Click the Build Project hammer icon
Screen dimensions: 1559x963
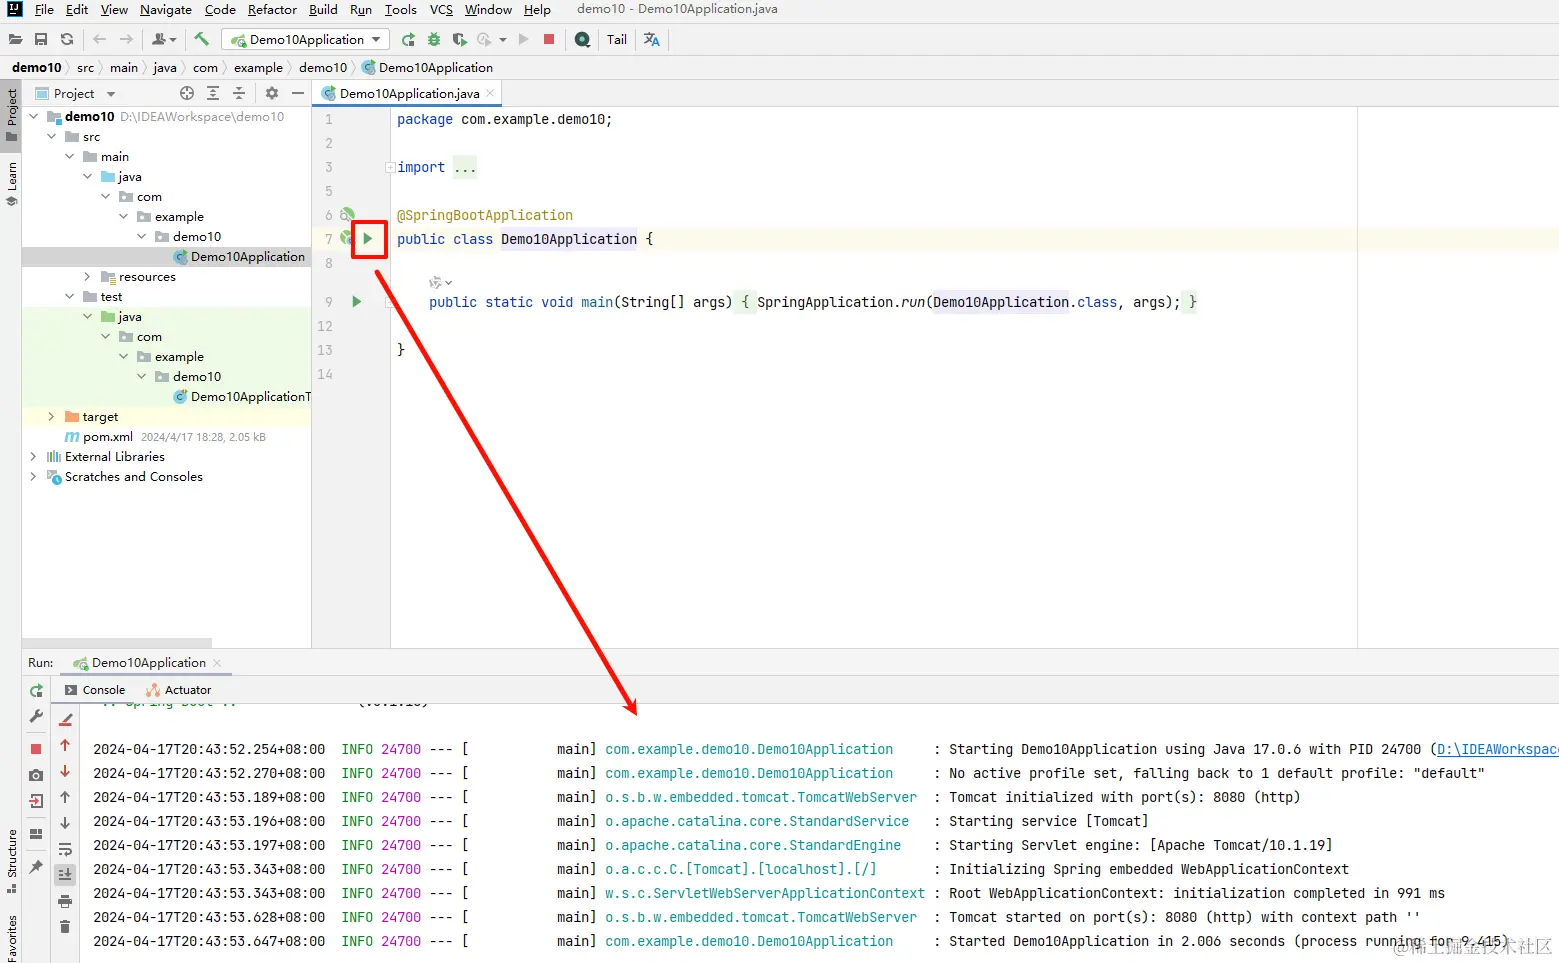tap(202, 39)
